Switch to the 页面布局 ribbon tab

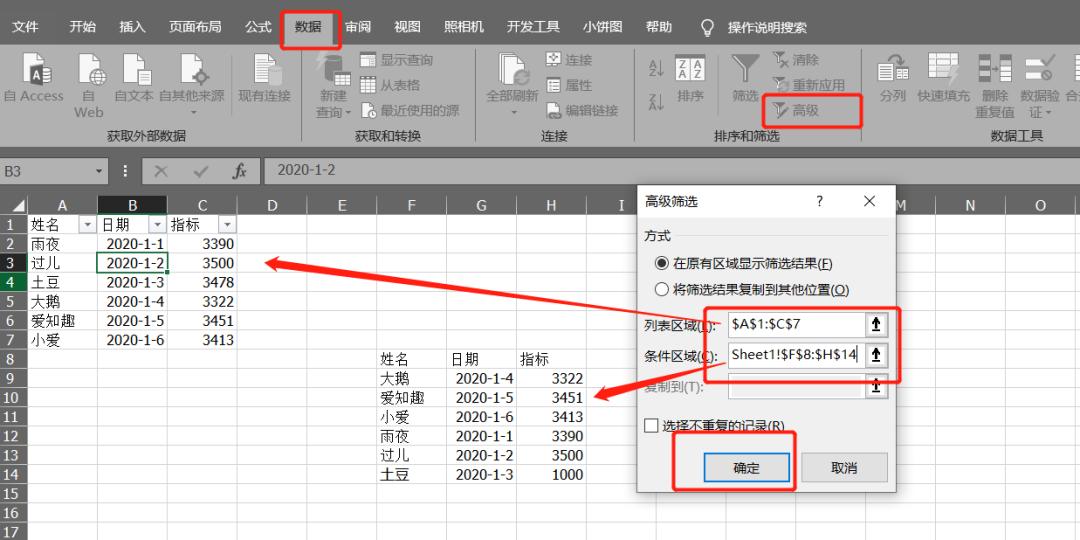coord(196,27)
